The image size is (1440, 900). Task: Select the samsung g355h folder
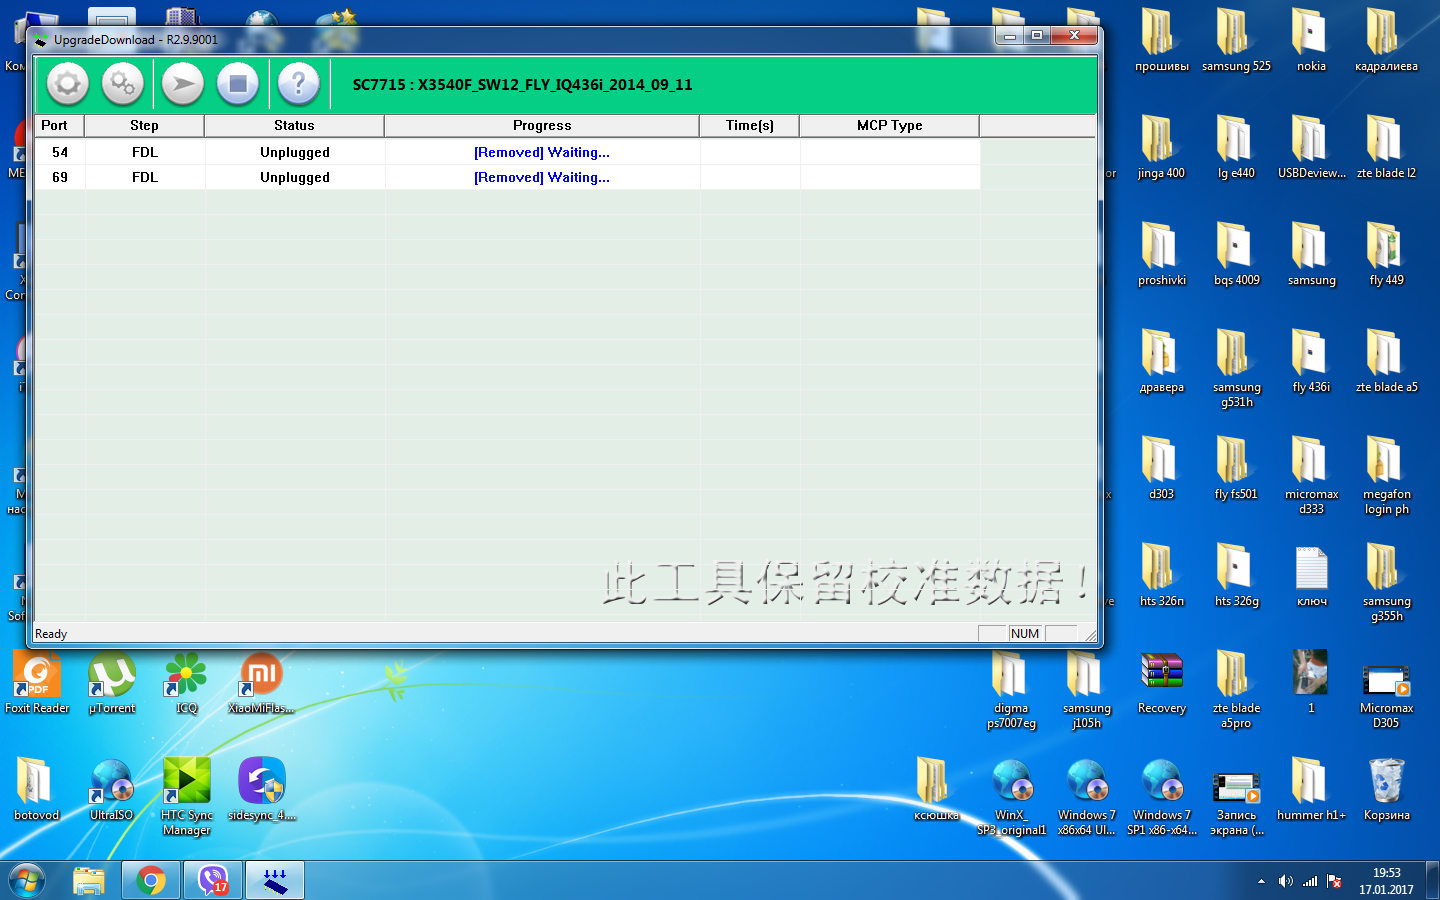1386,582
